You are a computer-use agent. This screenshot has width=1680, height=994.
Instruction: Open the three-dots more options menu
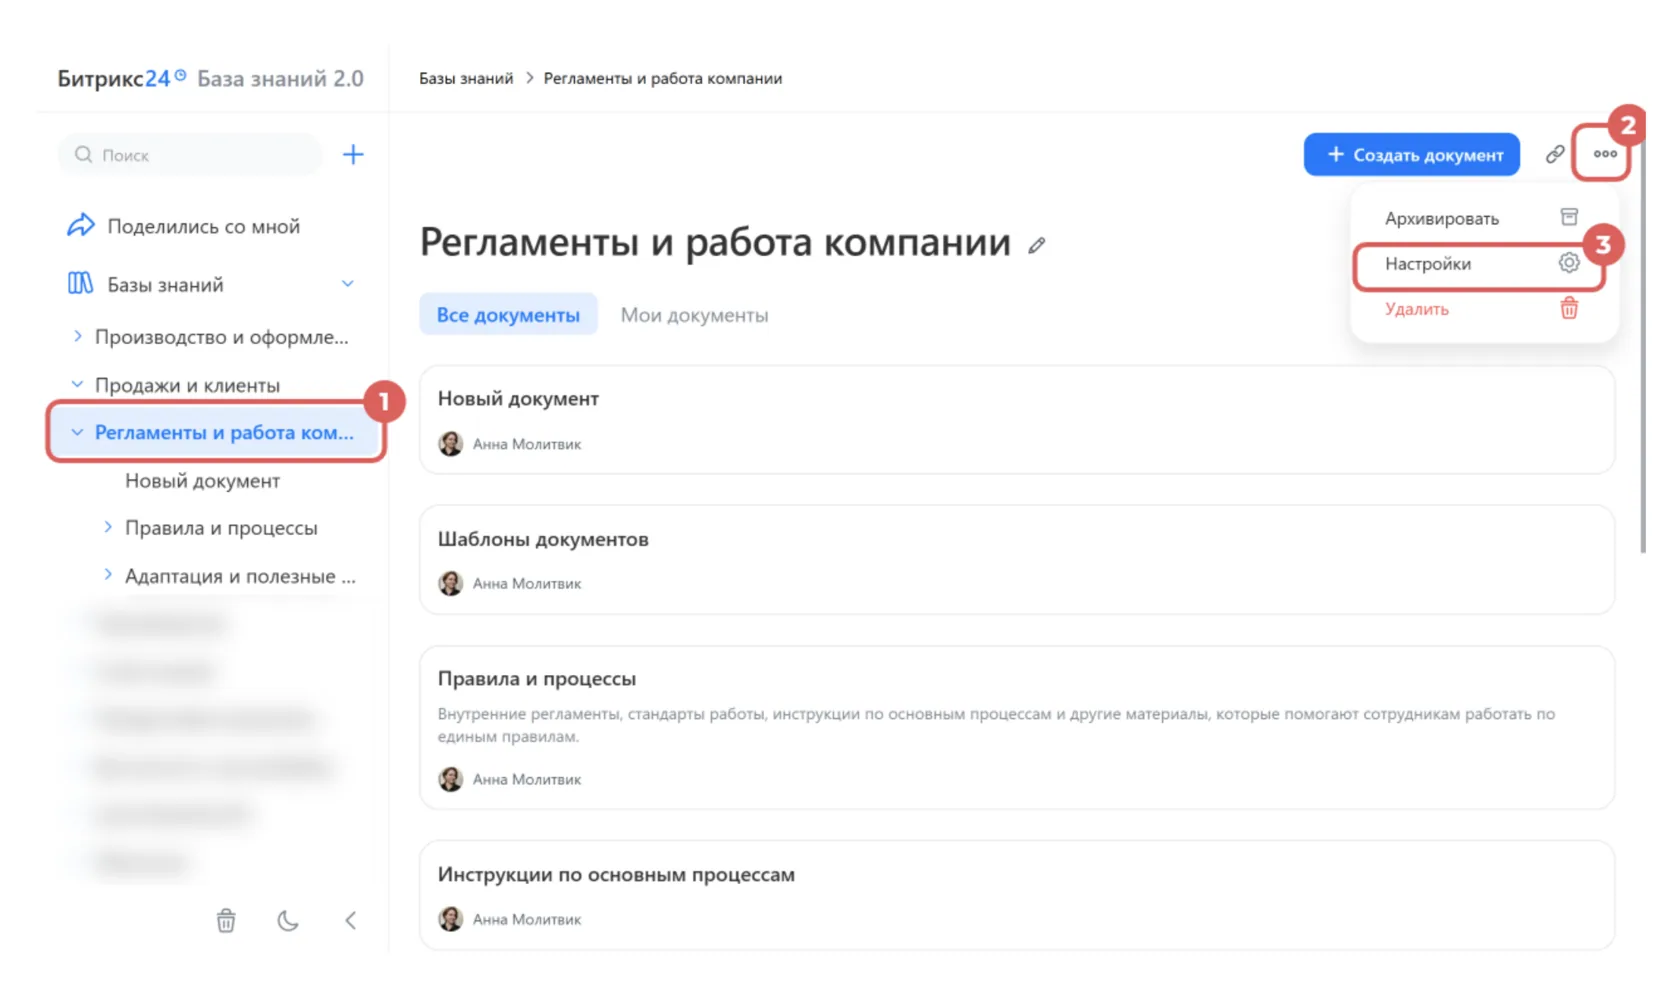(x=1605, y=154)
